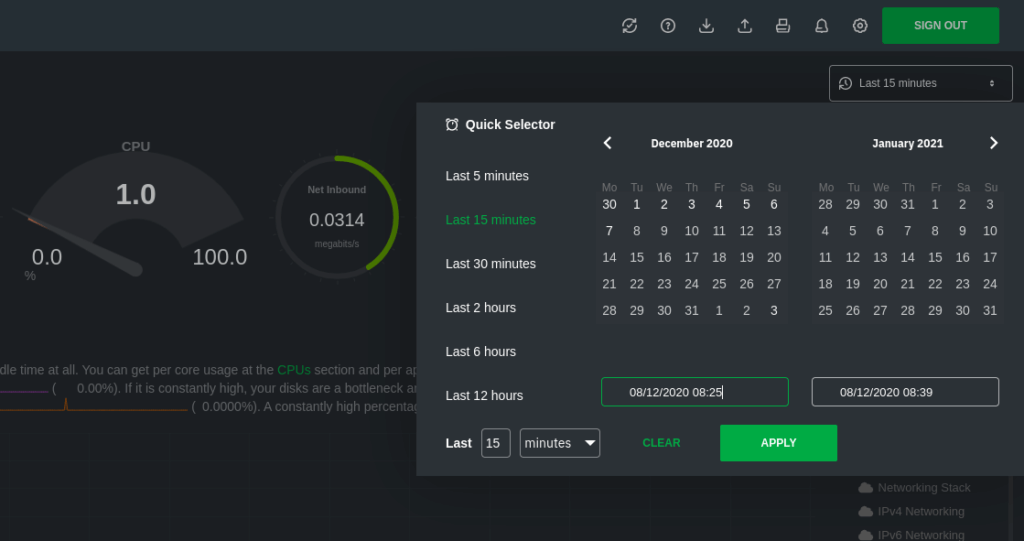Open the minutes unit dropdown
The width and height of the screenshot is (1024, 541).
pyautogui.click(x=559, y=443)
